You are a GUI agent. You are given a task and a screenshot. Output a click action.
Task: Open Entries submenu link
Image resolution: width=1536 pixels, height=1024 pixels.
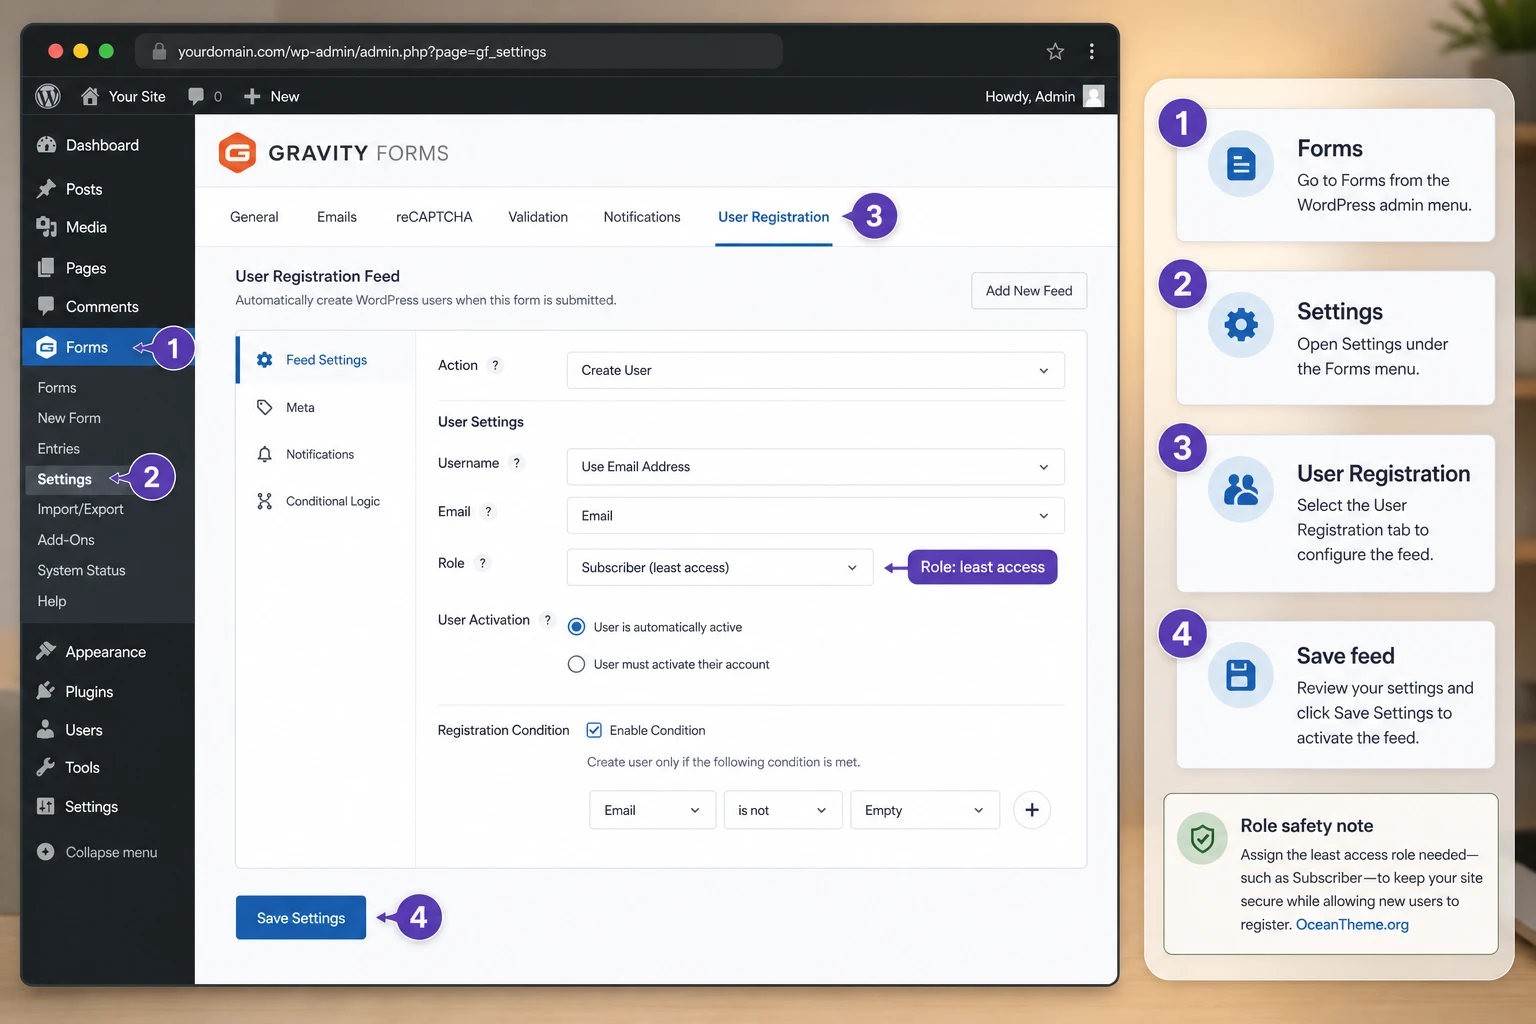point(59,449)
